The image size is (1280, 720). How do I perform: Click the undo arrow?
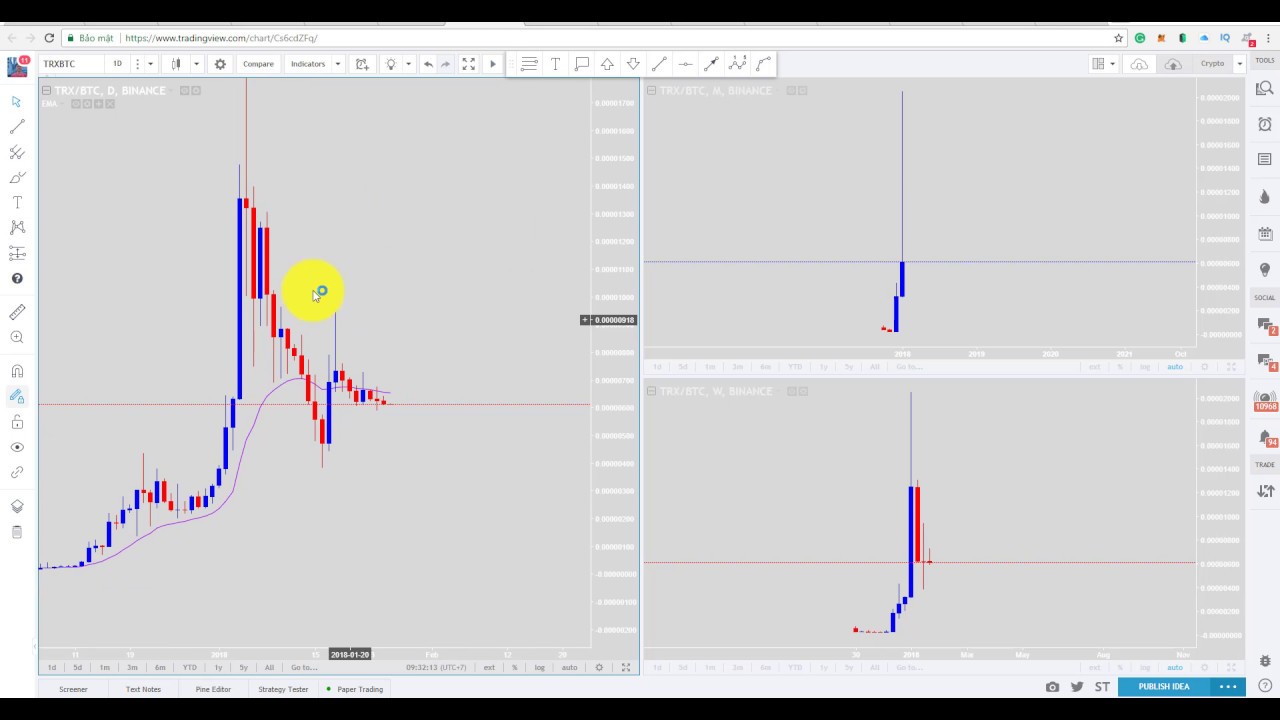pos(428,64)
